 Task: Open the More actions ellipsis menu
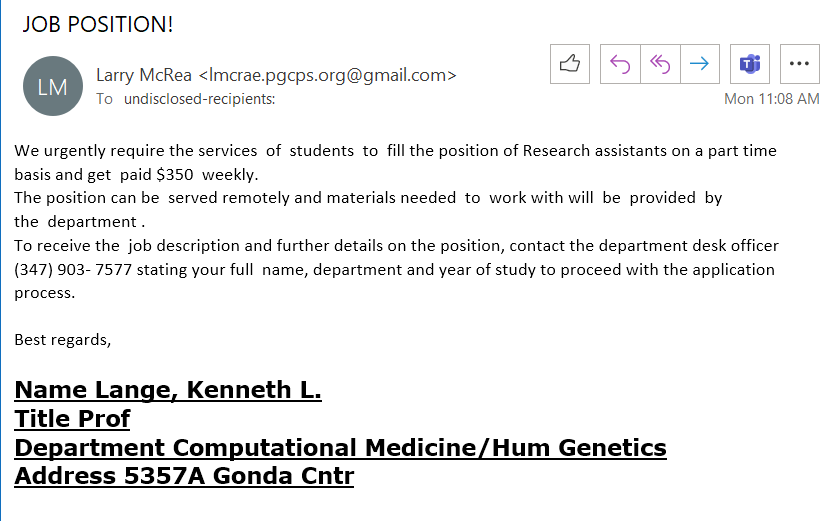tap(799, 64)
